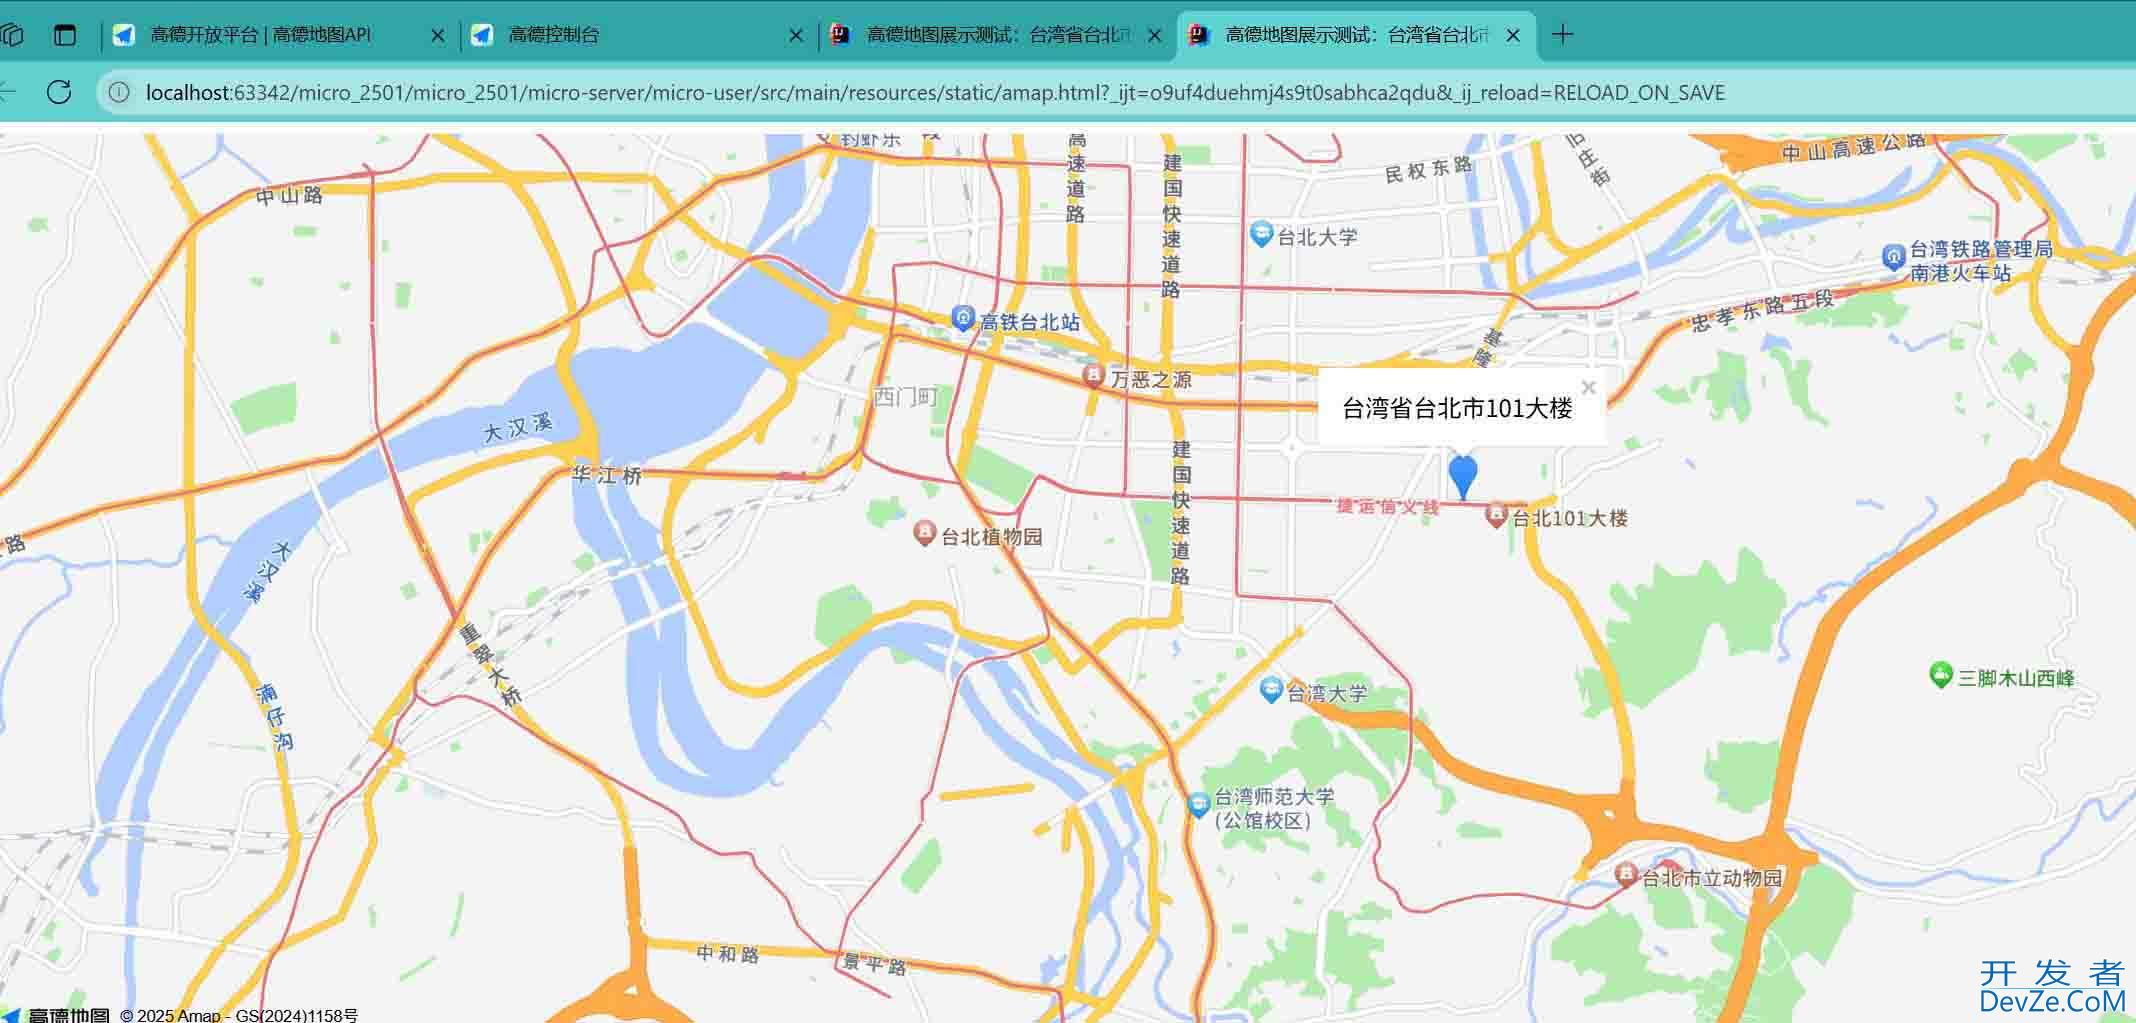Click the 高德地图 logo at bottom left

click(56, 1014)
